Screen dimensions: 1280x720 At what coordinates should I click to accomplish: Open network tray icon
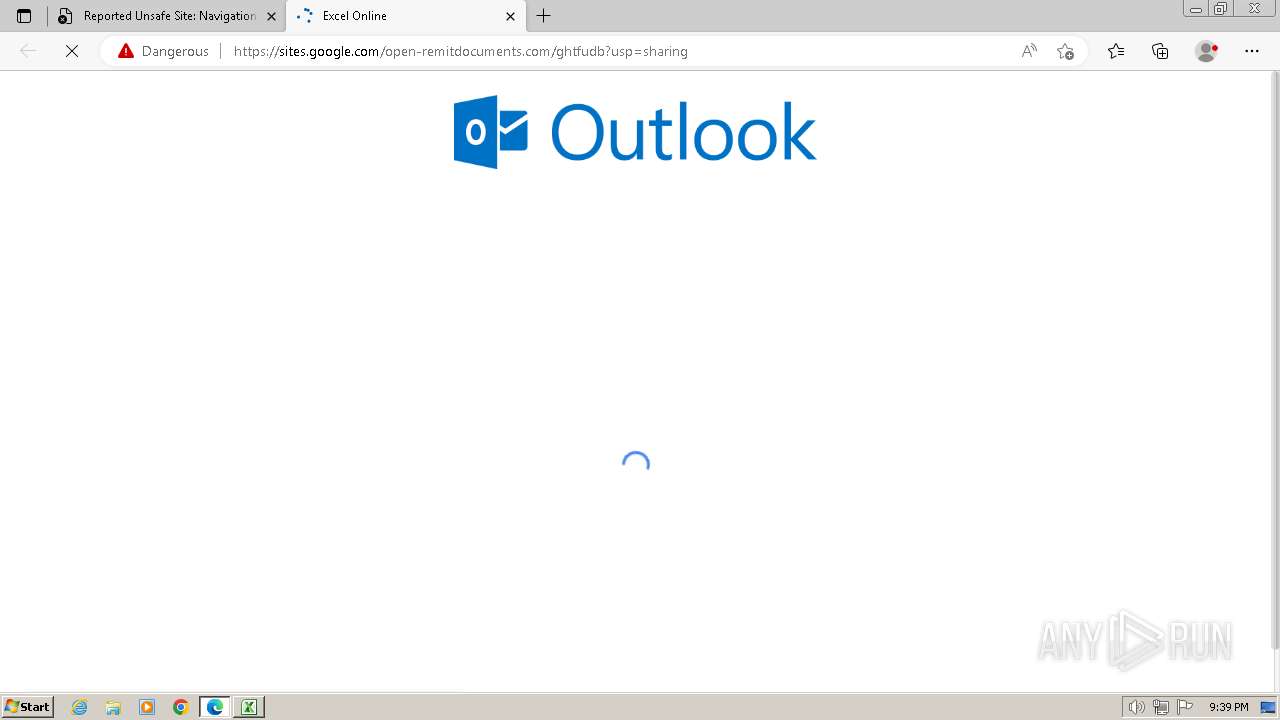pos(1161,707)
